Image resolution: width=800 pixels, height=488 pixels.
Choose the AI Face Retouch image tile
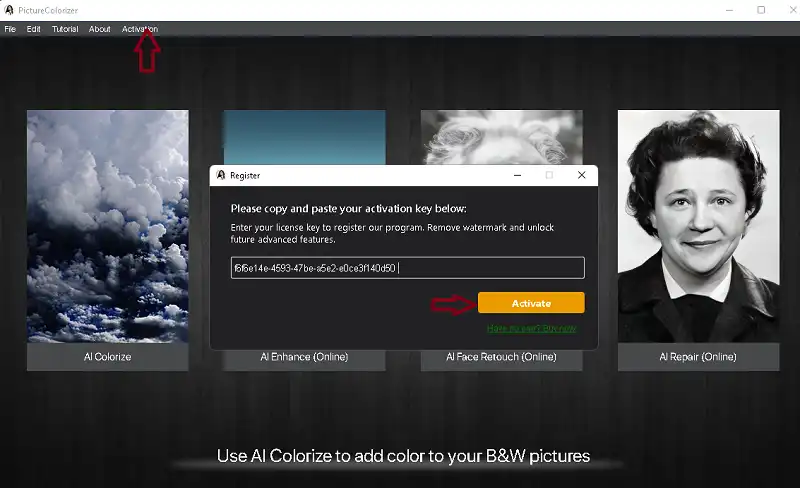[500, 136]
